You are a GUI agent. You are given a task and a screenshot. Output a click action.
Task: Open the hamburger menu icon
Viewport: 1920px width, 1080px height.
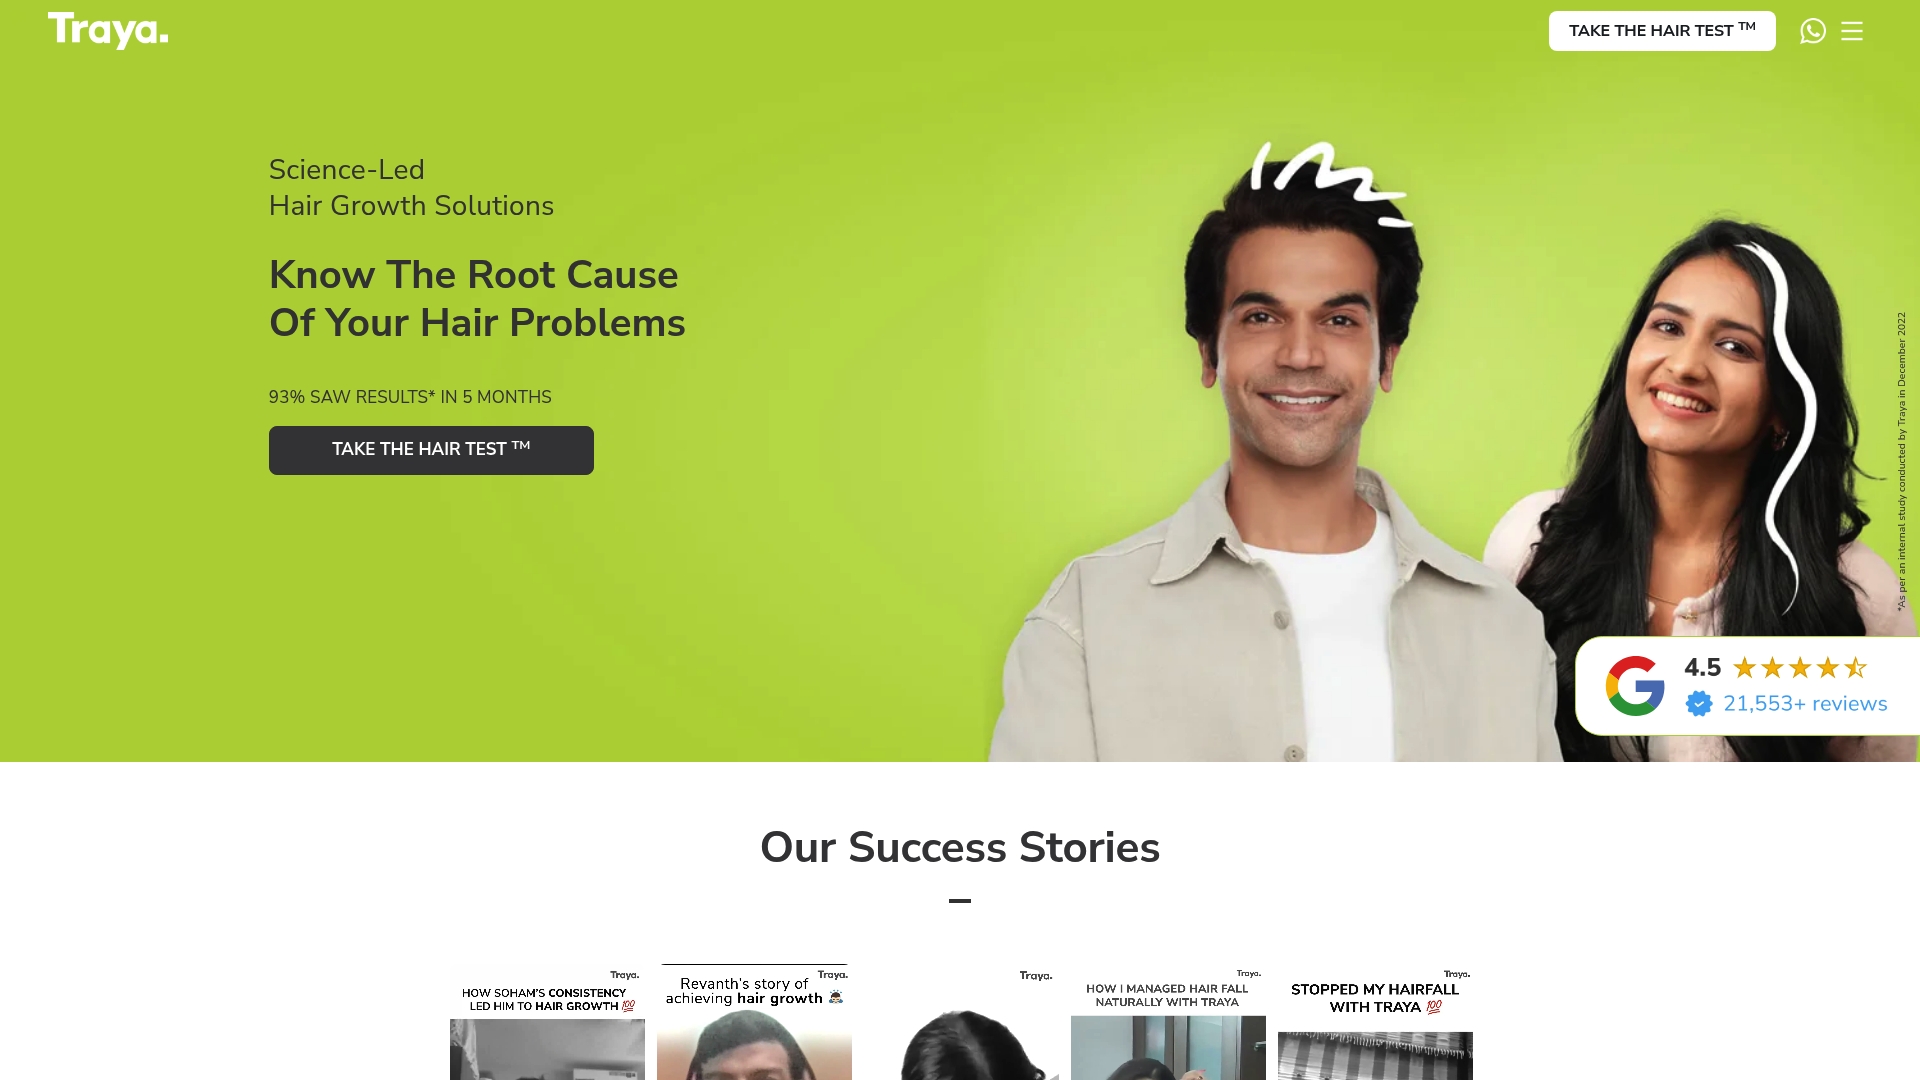[1852, 31]
